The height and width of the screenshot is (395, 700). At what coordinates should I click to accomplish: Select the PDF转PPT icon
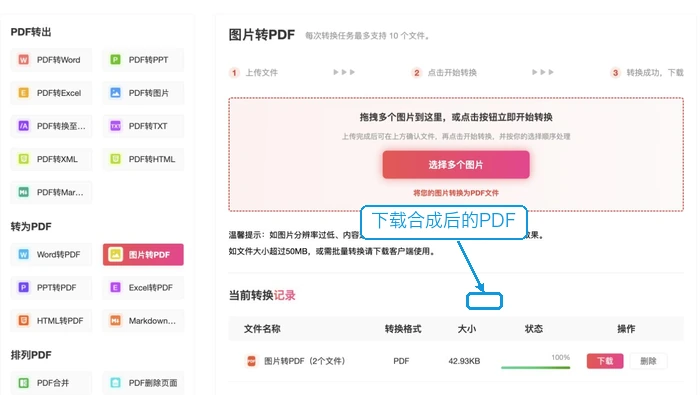click(x=115, y=59)
